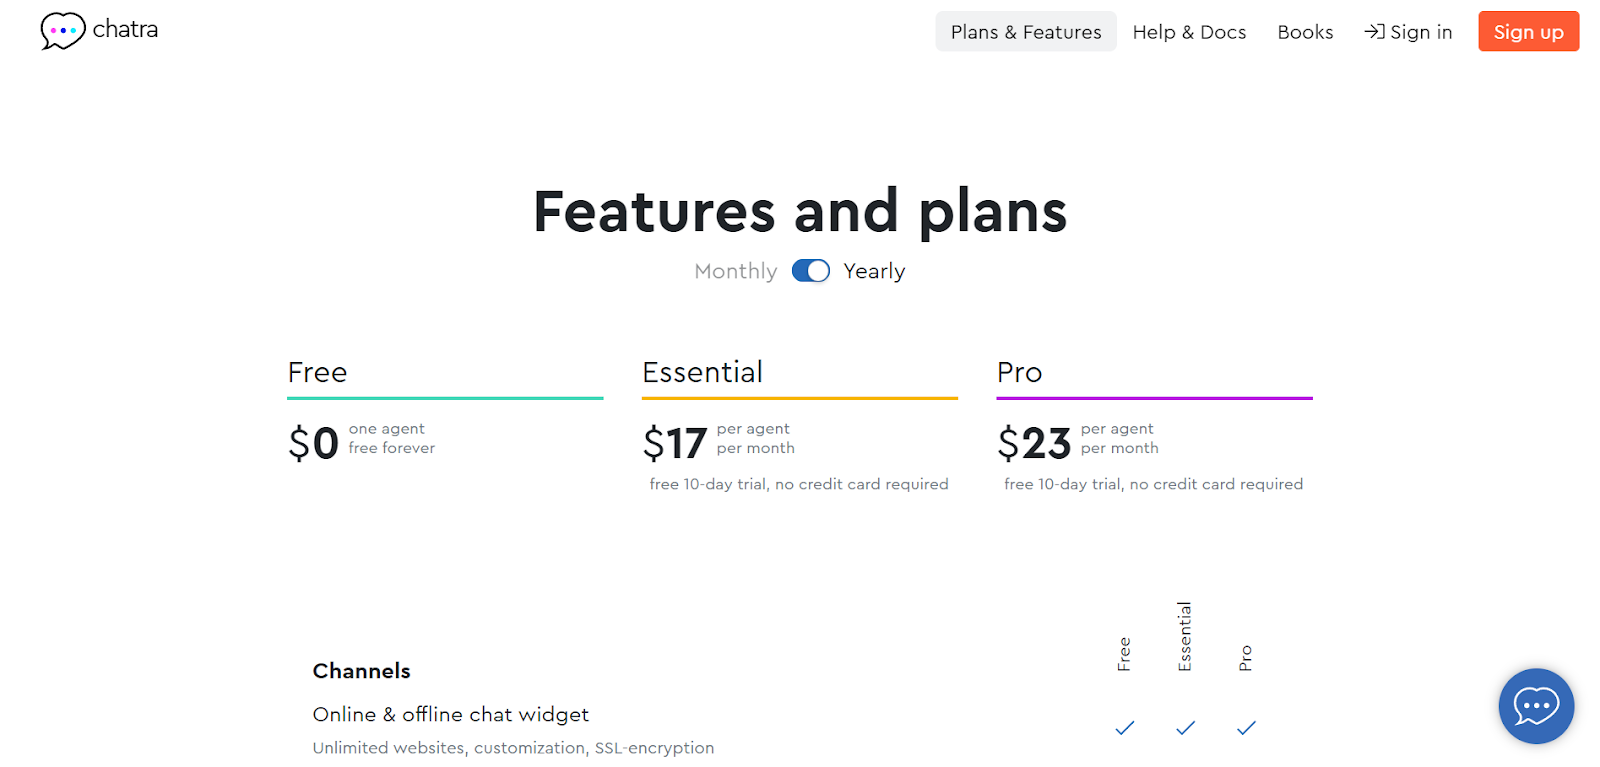
Task: Click the Free plan checkmark for chat widget
Action: pyautogui.click(x=1125, y=728)
